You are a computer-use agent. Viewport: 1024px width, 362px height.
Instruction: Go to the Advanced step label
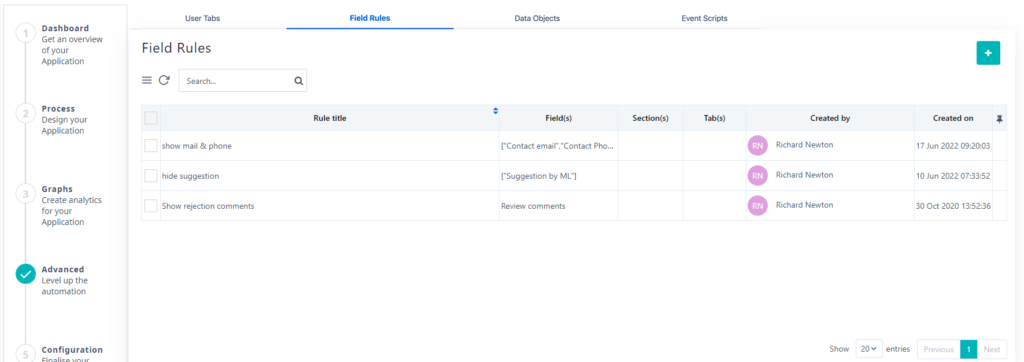coord(63,269)
